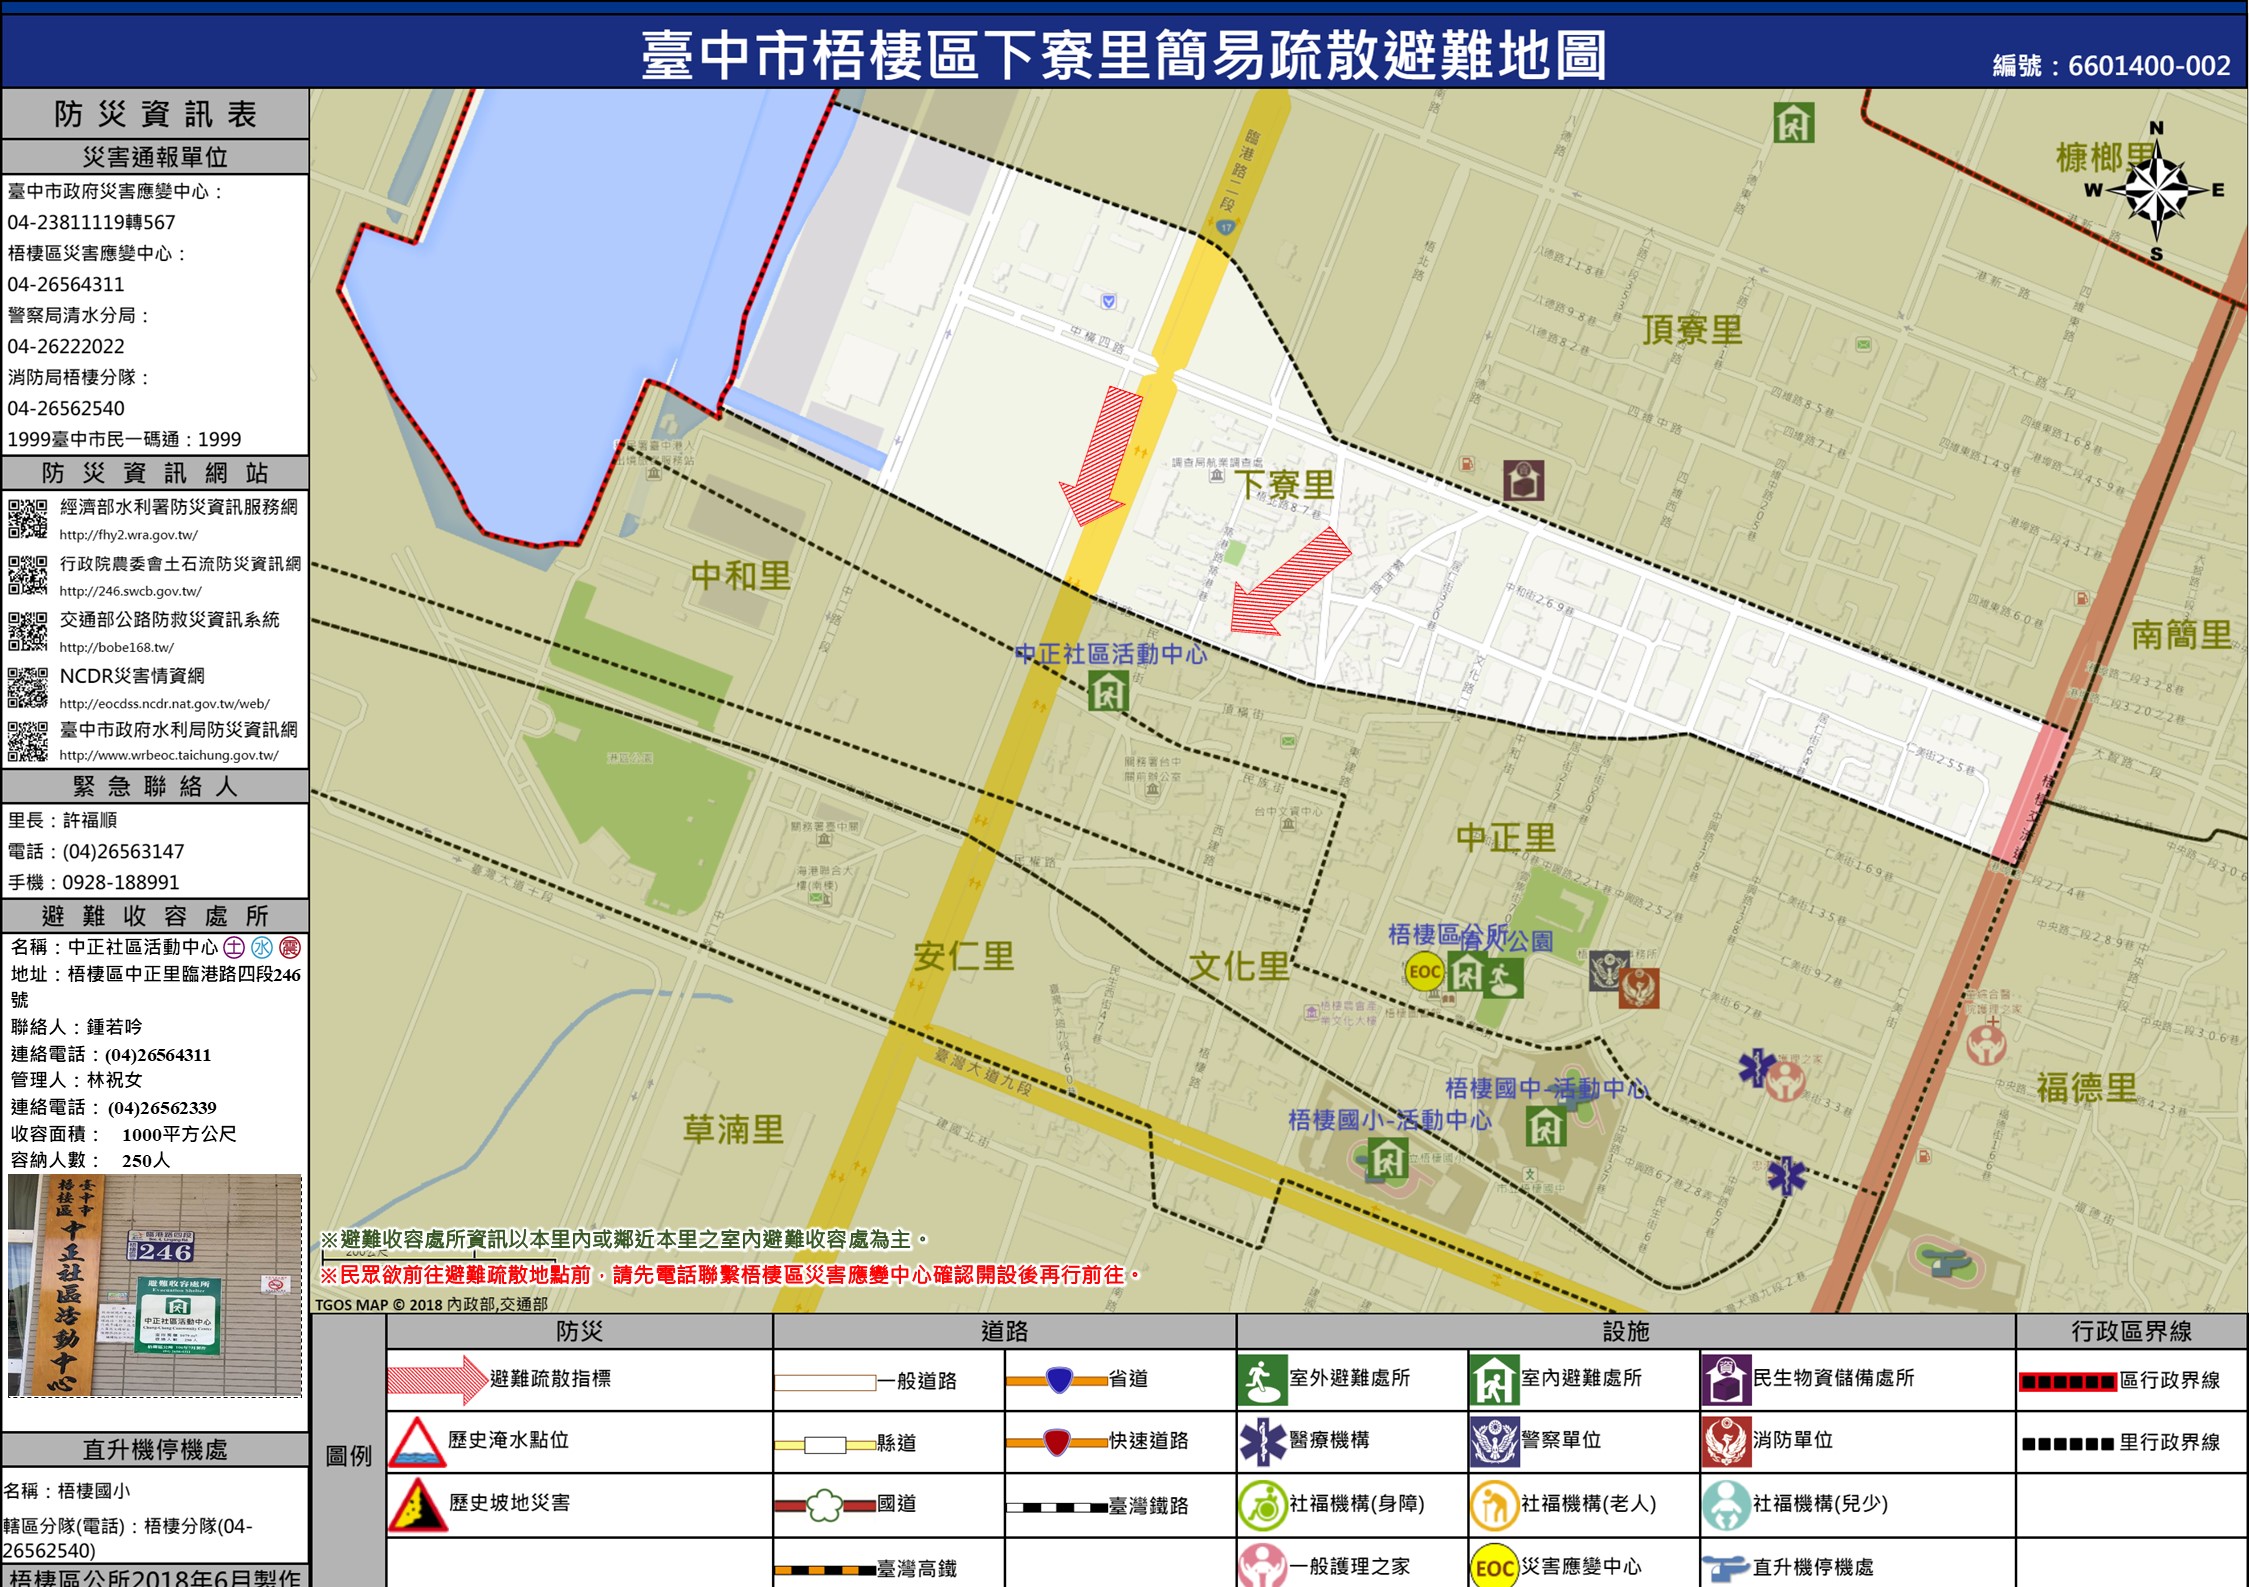Viewport: 2249px width, 1587px height.
Task: Click the red 區行政界線 line swatch in the legend
Action: (2067, 1382)
